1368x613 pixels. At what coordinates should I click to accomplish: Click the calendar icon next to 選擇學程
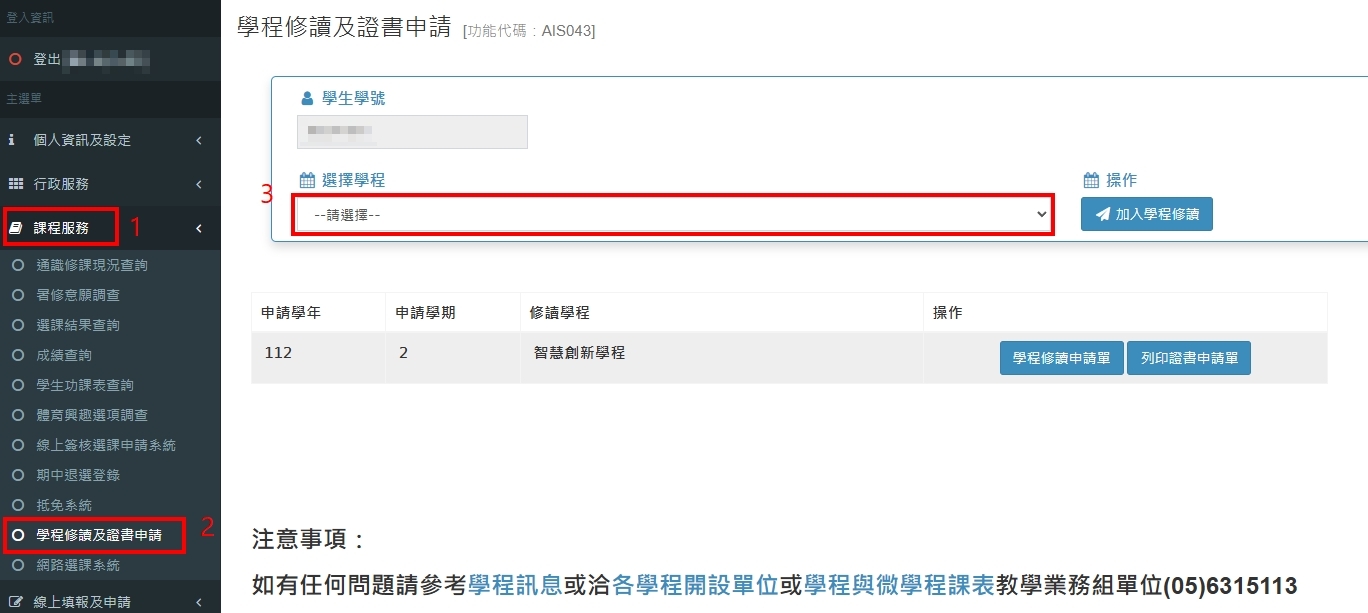307,181
